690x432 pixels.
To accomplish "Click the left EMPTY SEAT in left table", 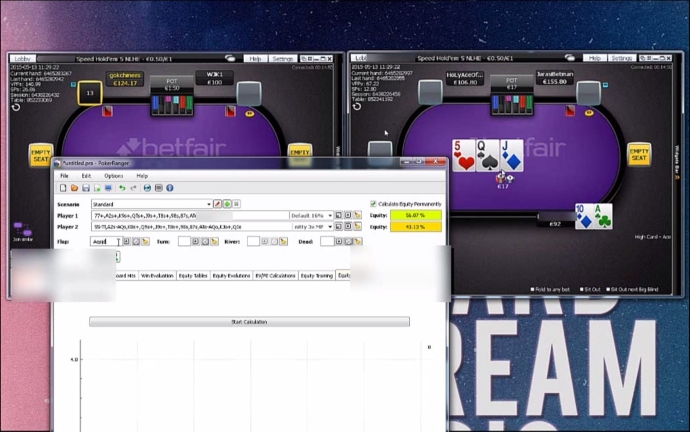I will coord(40,155).
